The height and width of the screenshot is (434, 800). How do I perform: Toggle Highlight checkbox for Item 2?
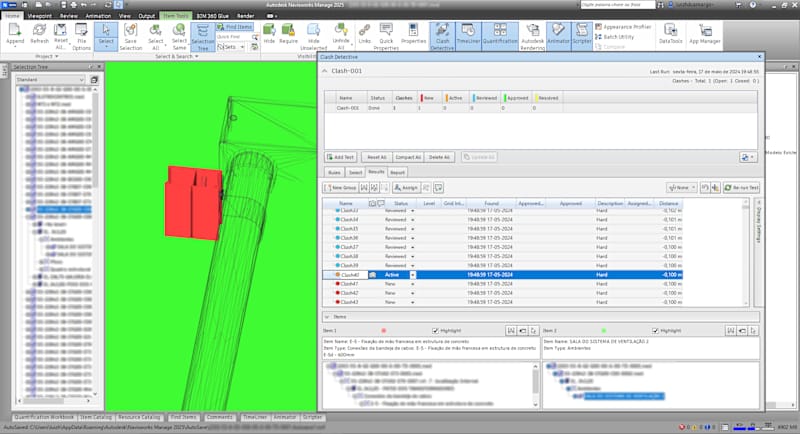pos(655,331)
